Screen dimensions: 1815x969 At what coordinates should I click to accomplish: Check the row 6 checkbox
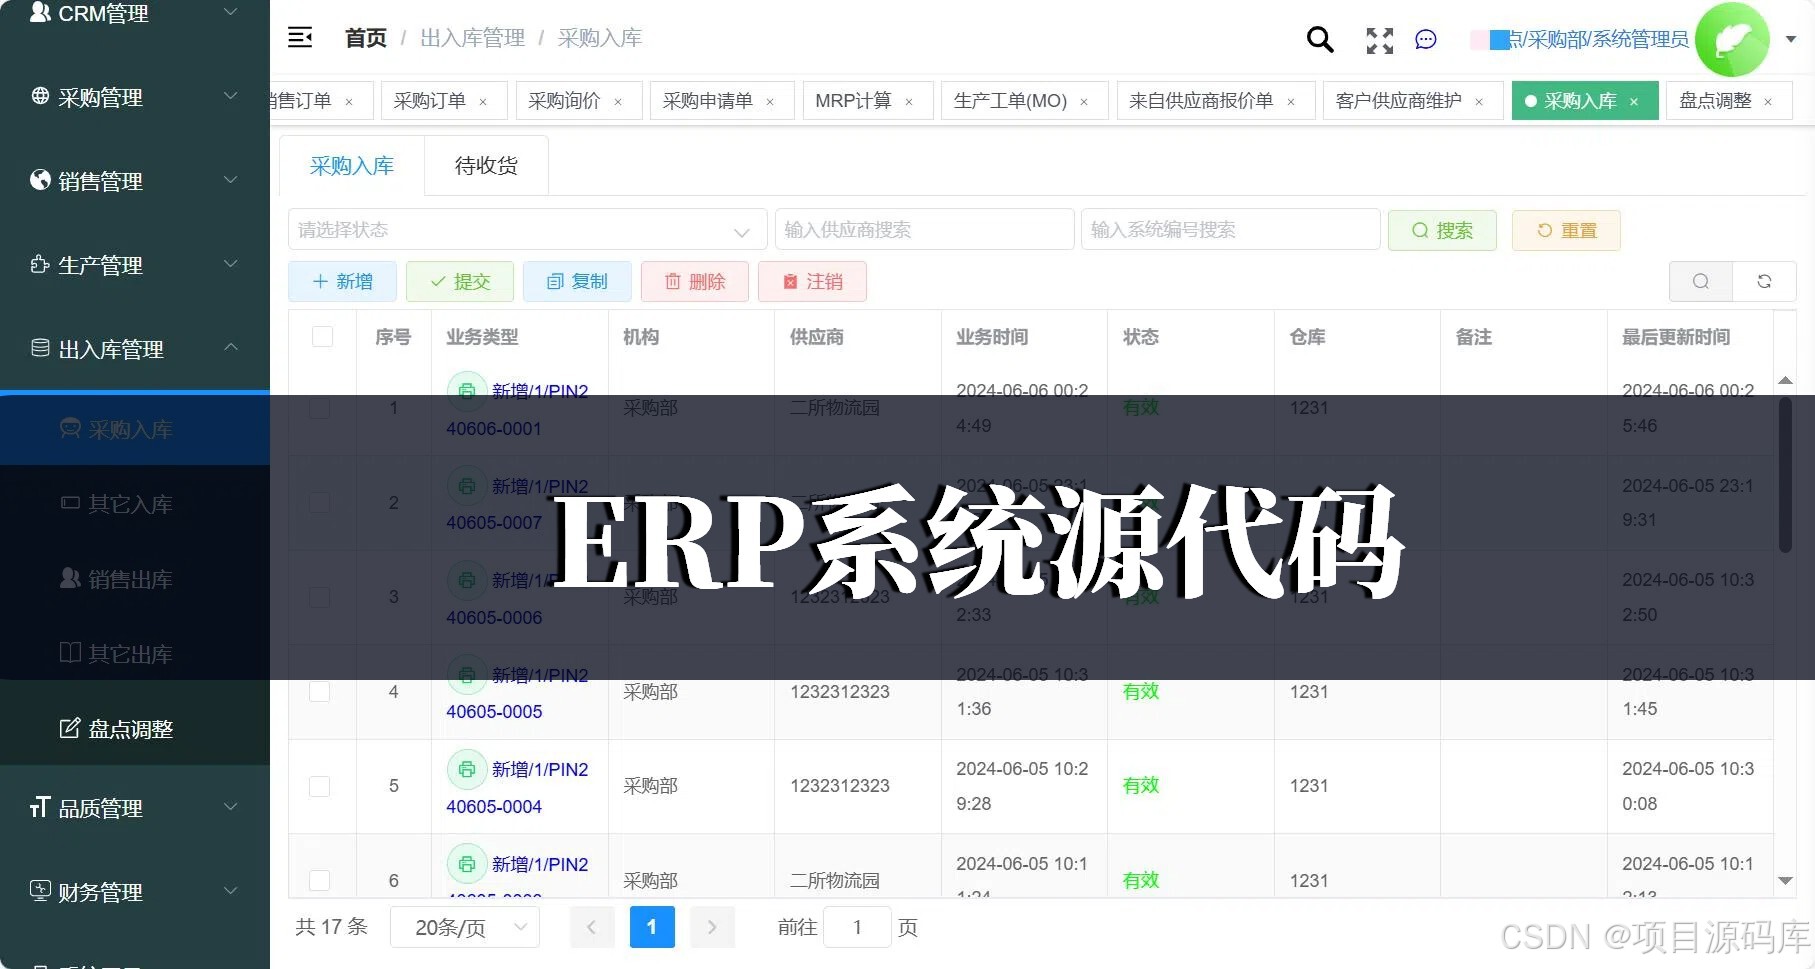tap(319, 880)
